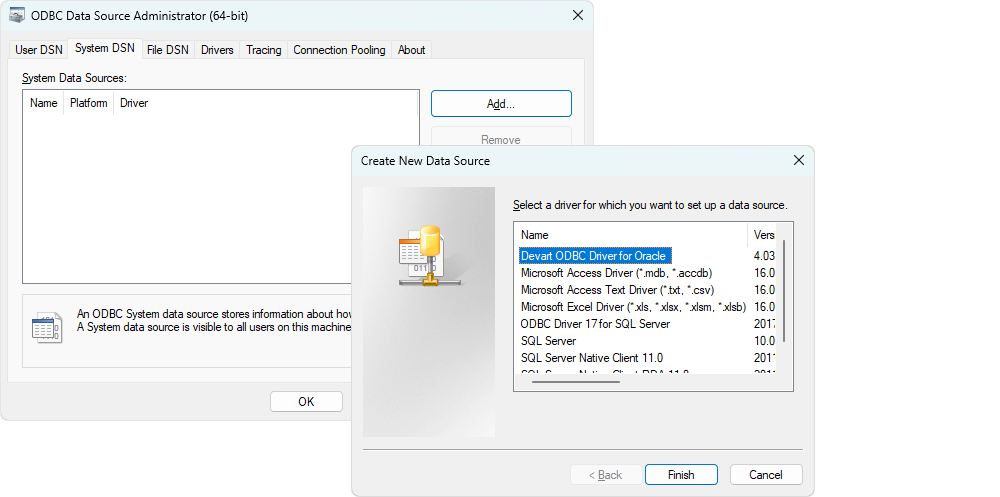The width and height of the screenshot is (1000, 497).
Task: Click the Version column header in driver list
Action: click(763, 235)
